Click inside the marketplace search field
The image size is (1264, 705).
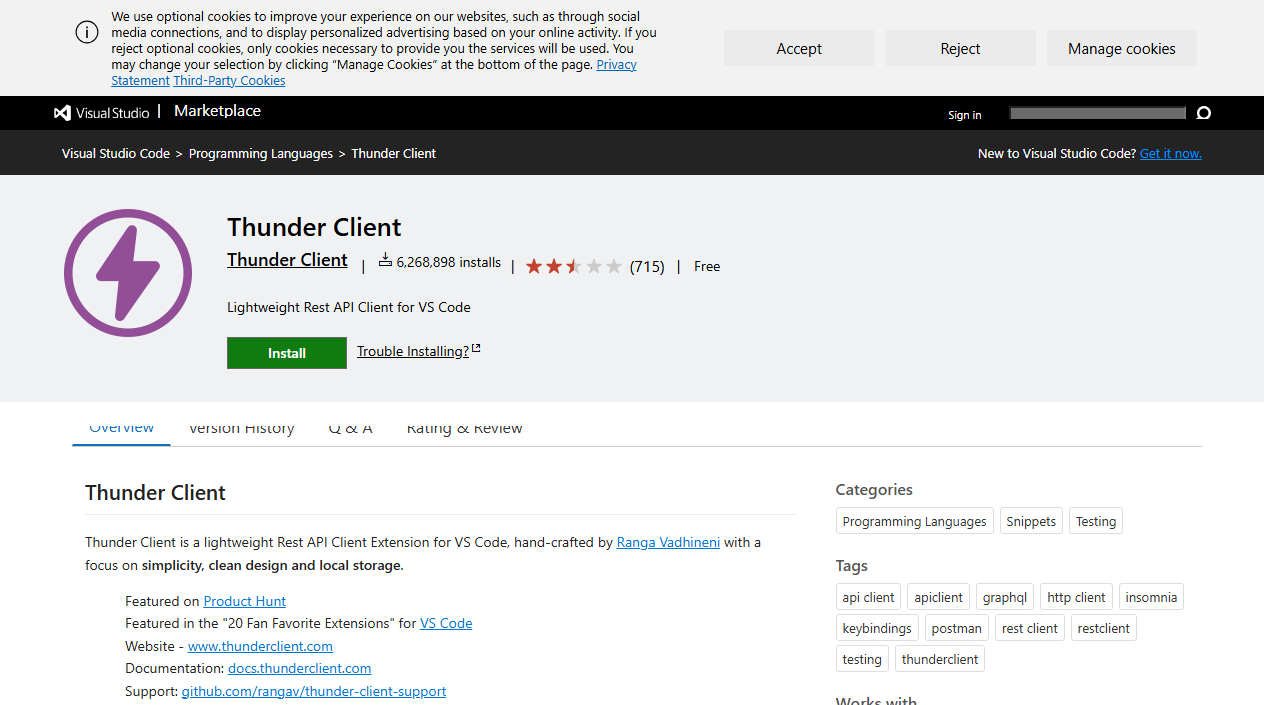coord(1097,113)
